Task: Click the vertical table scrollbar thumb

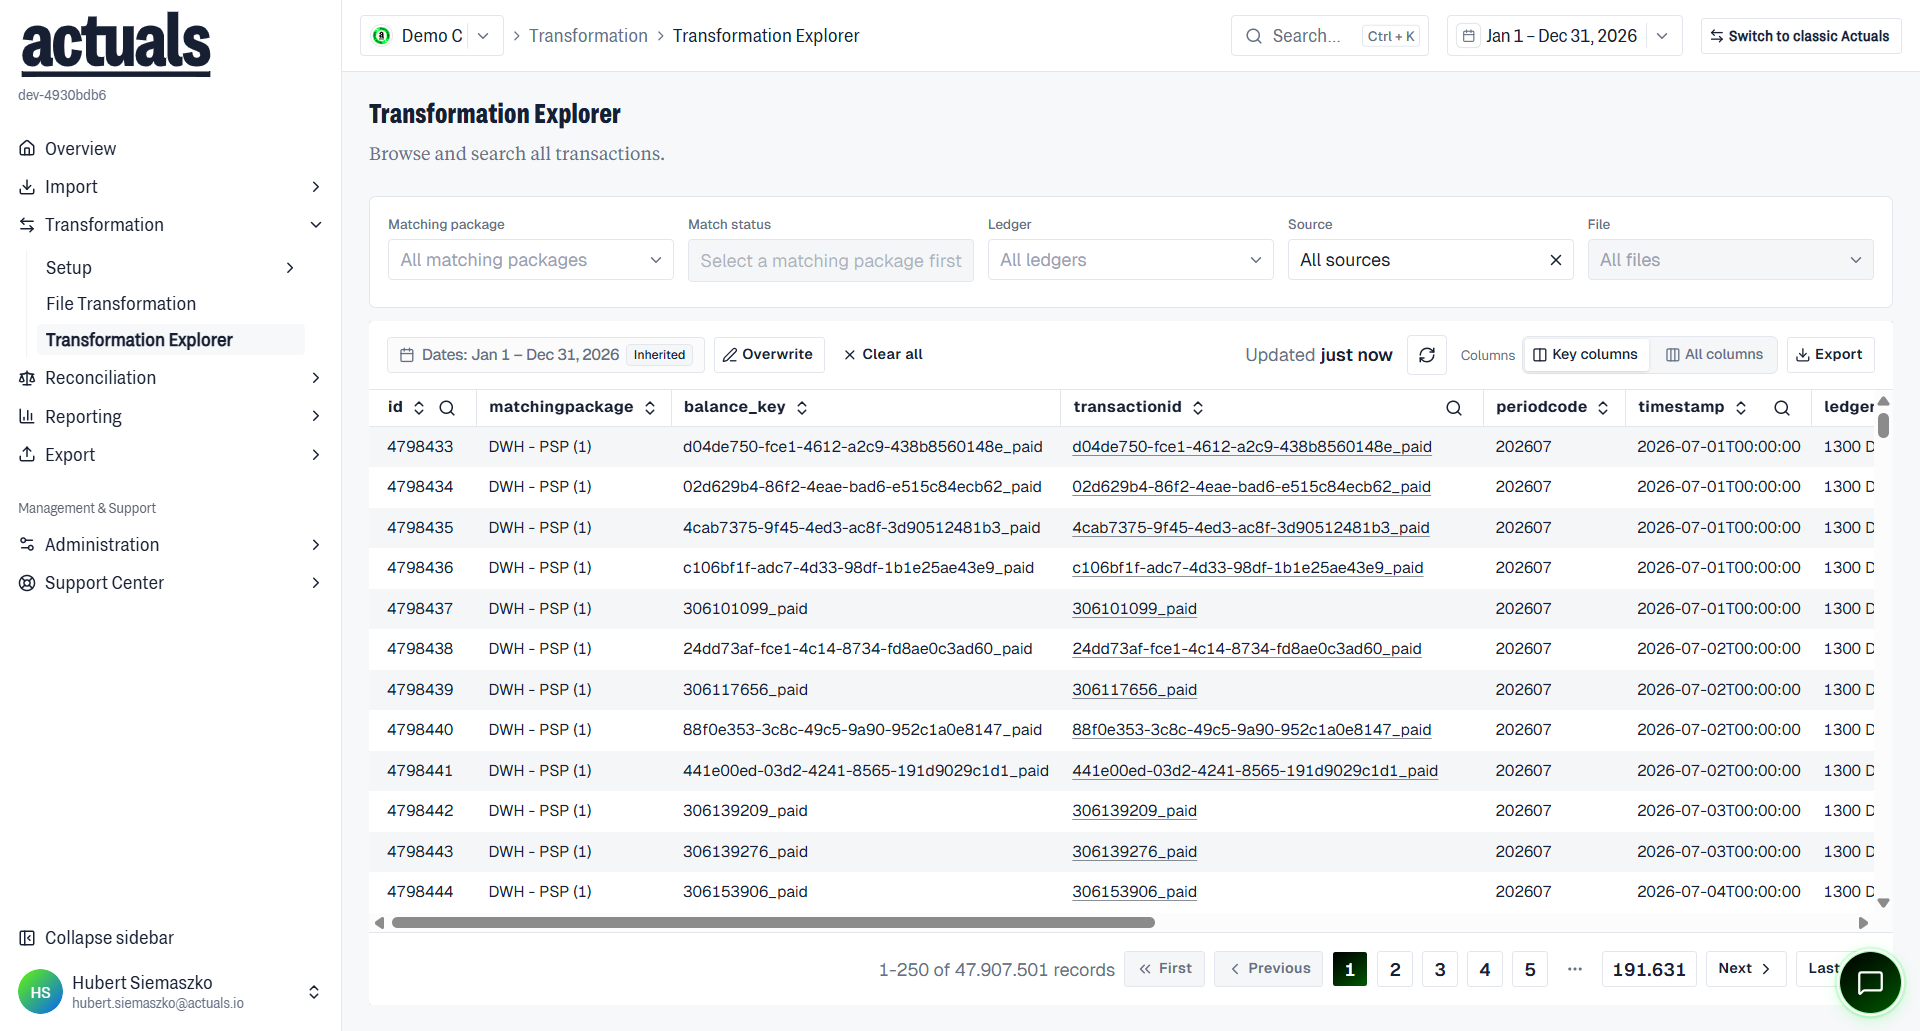Action: (x=1883, y=426)
